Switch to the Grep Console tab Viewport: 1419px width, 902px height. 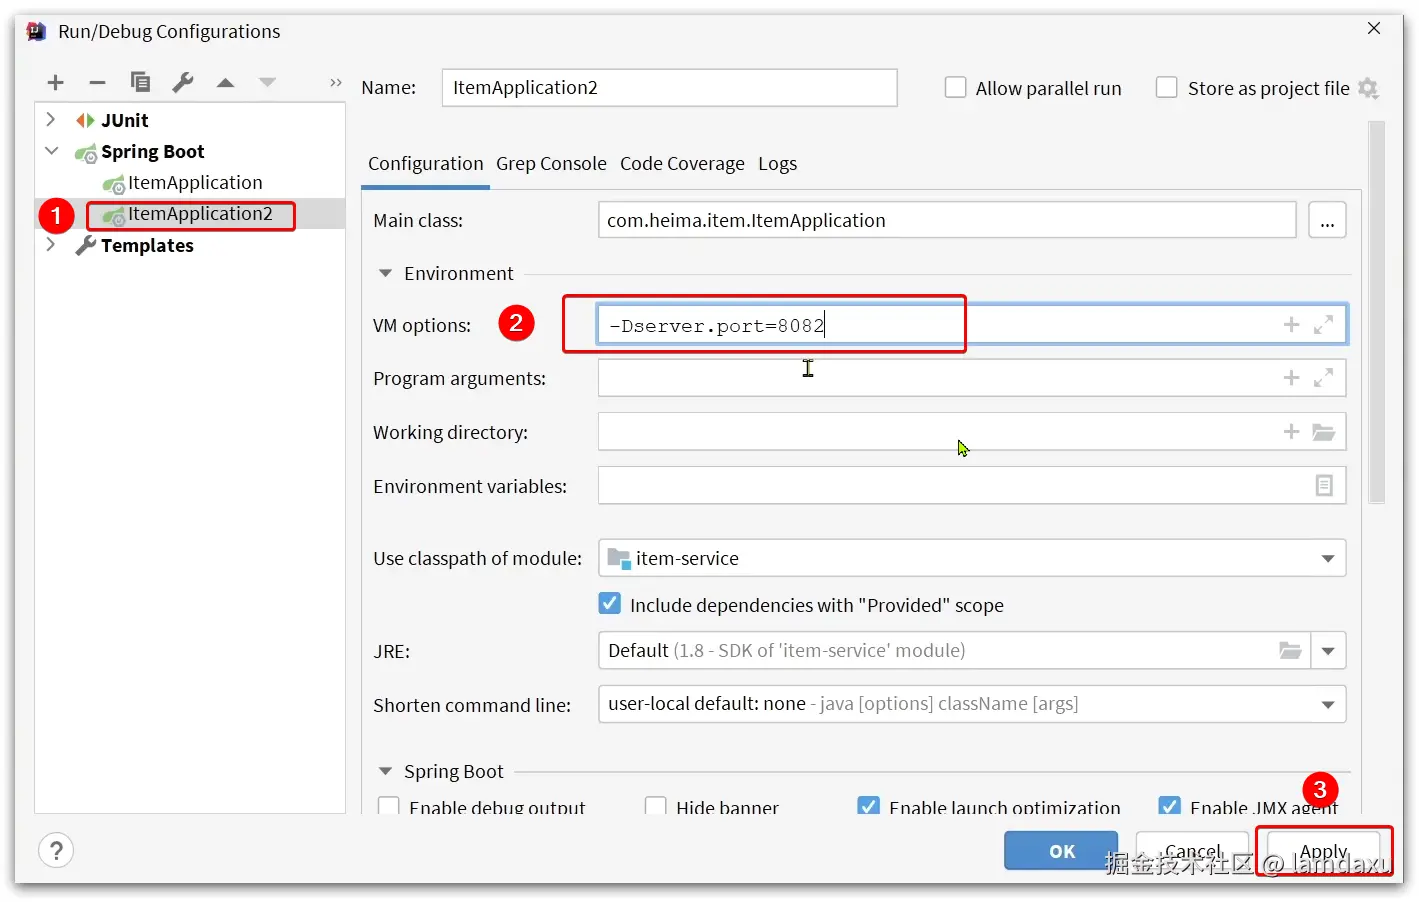(x=551, y=164)
